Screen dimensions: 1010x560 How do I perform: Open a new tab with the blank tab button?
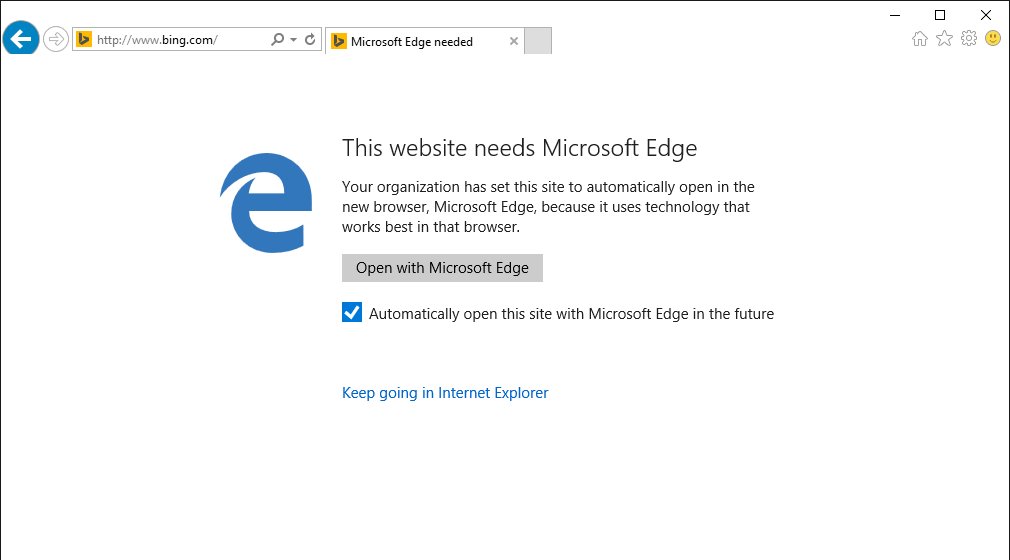tap(538, 42)
